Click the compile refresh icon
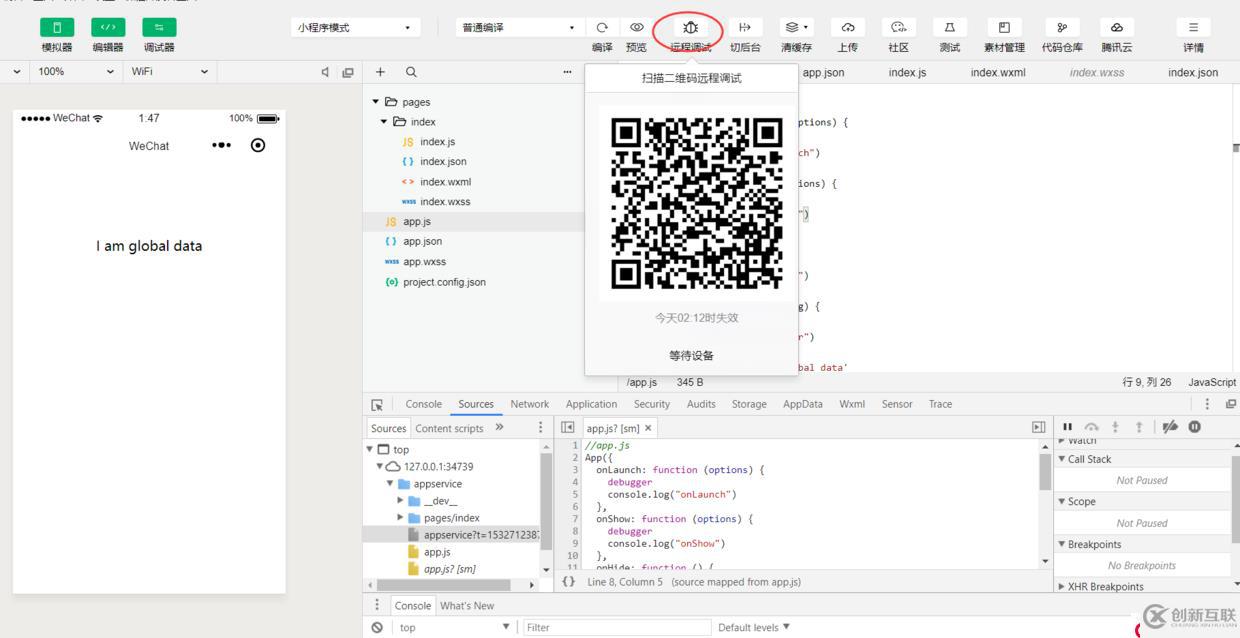 tap(602, 28)
